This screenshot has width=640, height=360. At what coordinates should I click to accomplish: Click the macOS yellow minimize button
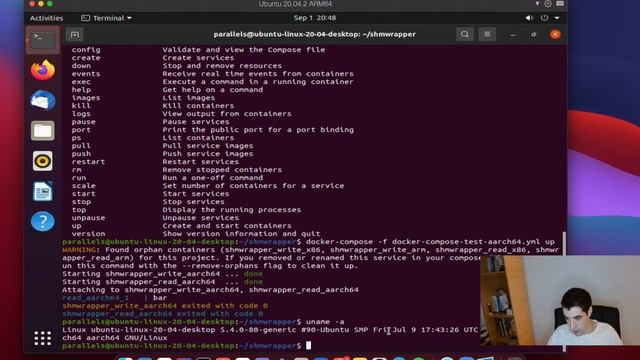(41, 4)
